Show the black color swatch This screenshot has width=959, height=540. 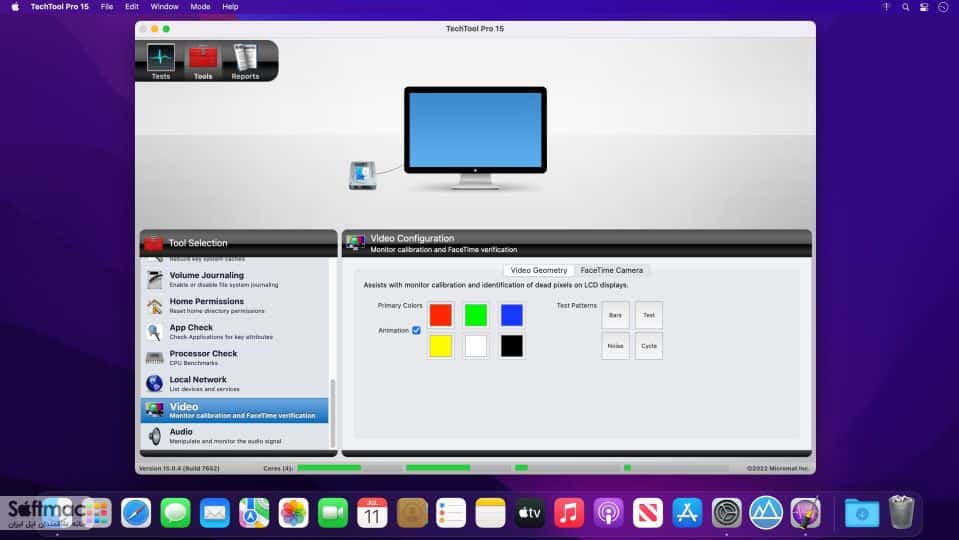(512, 346)
